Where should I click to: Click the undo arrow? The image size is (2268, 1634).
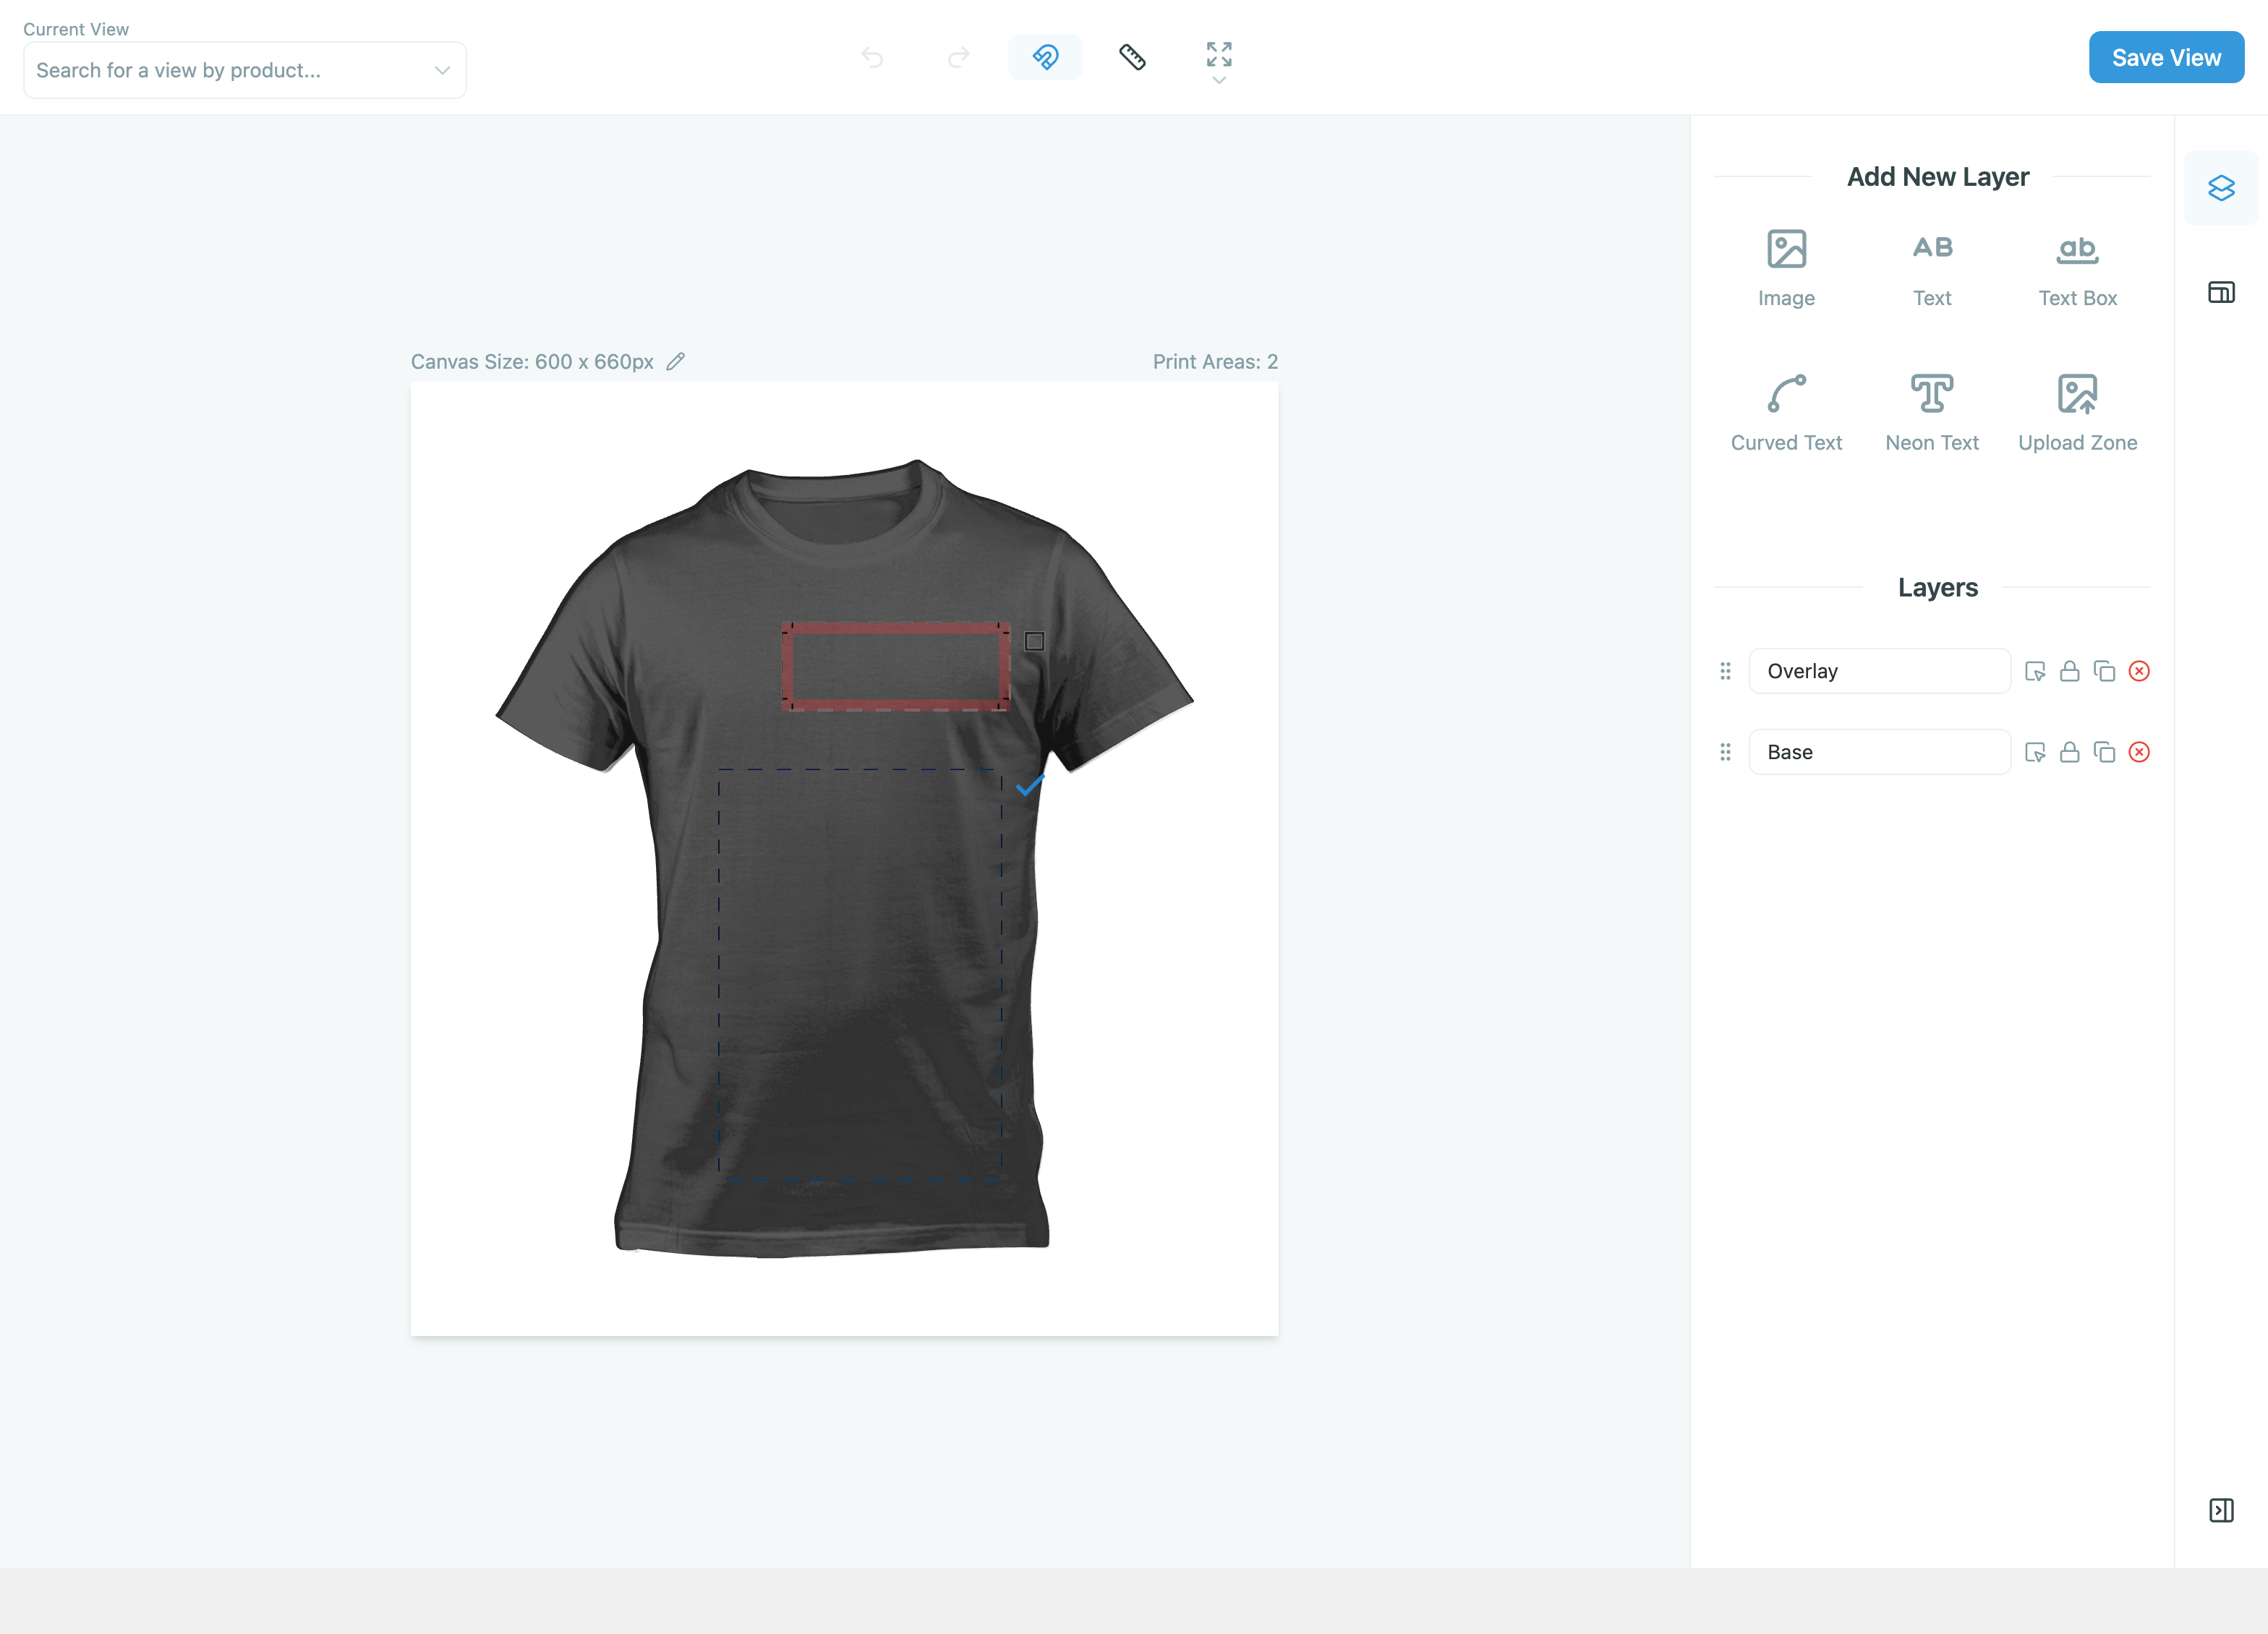pyautogui.click(x=872, y=57)
